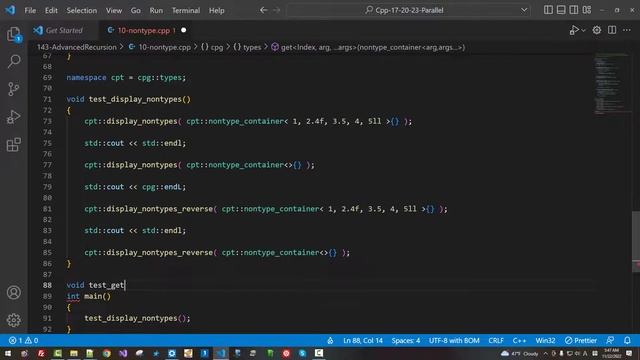Screen dimensions: 640x360
Task: Click the Visual Studio Code taskbar icon
Action: click(x=221, y=353)
